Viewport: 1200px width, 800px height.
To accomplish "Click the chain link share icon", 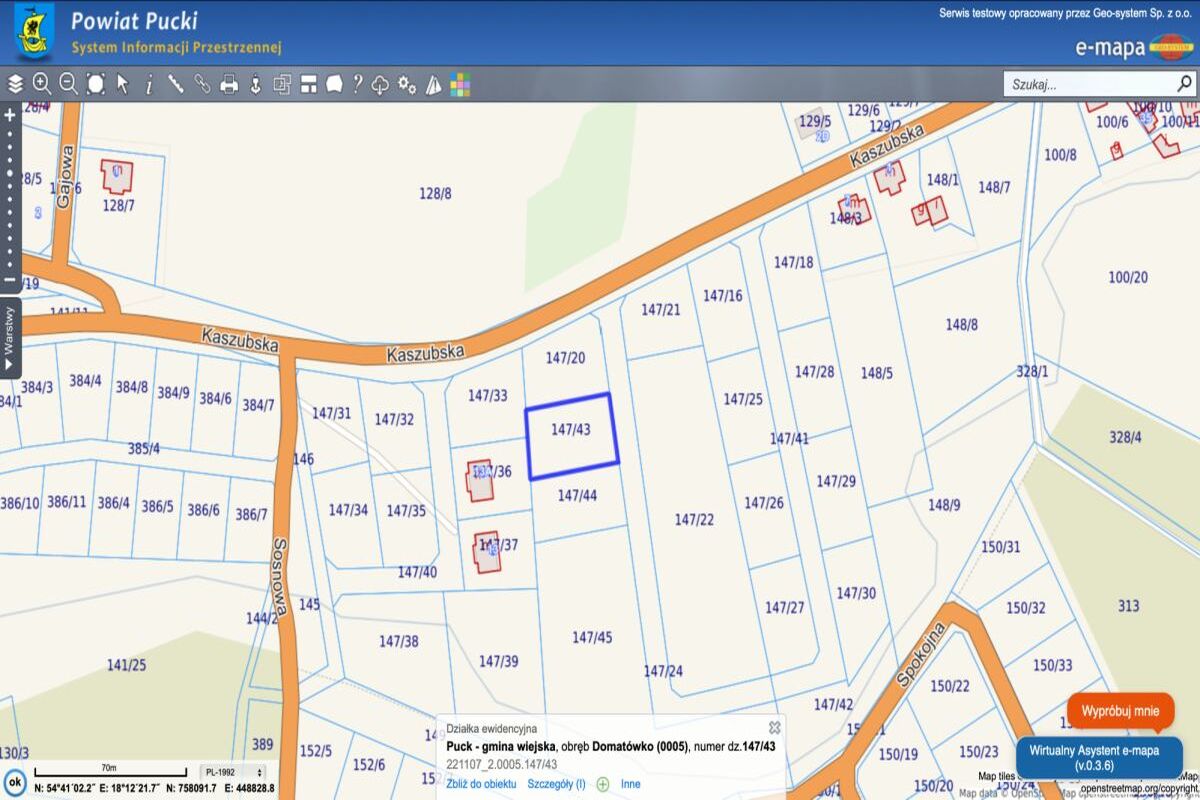I will pyautogui.click(x=202, y=84).
